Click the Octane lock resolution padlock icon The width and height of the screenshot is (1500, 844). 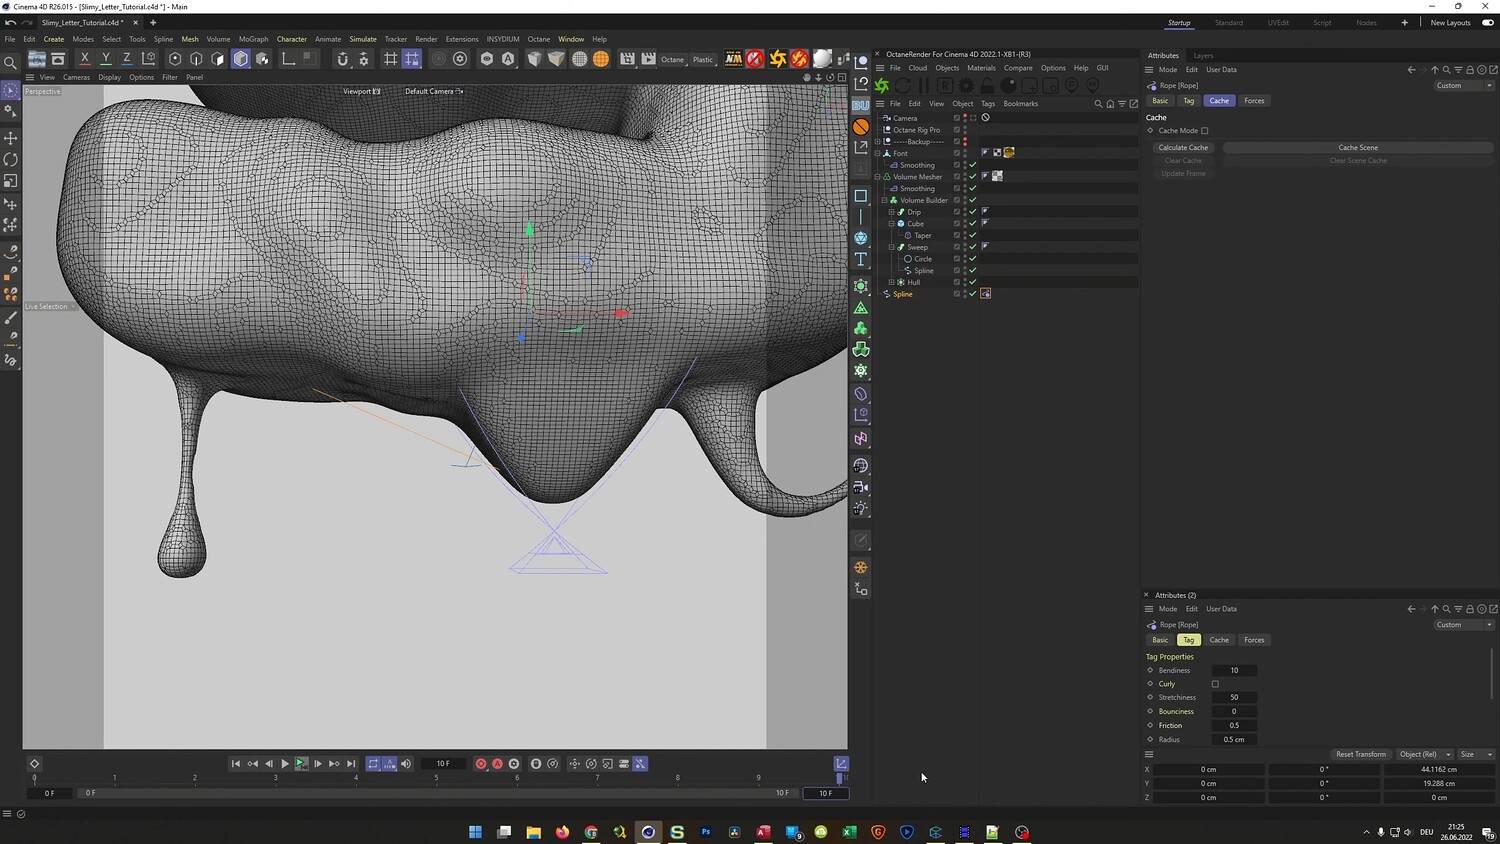point(987,86)
